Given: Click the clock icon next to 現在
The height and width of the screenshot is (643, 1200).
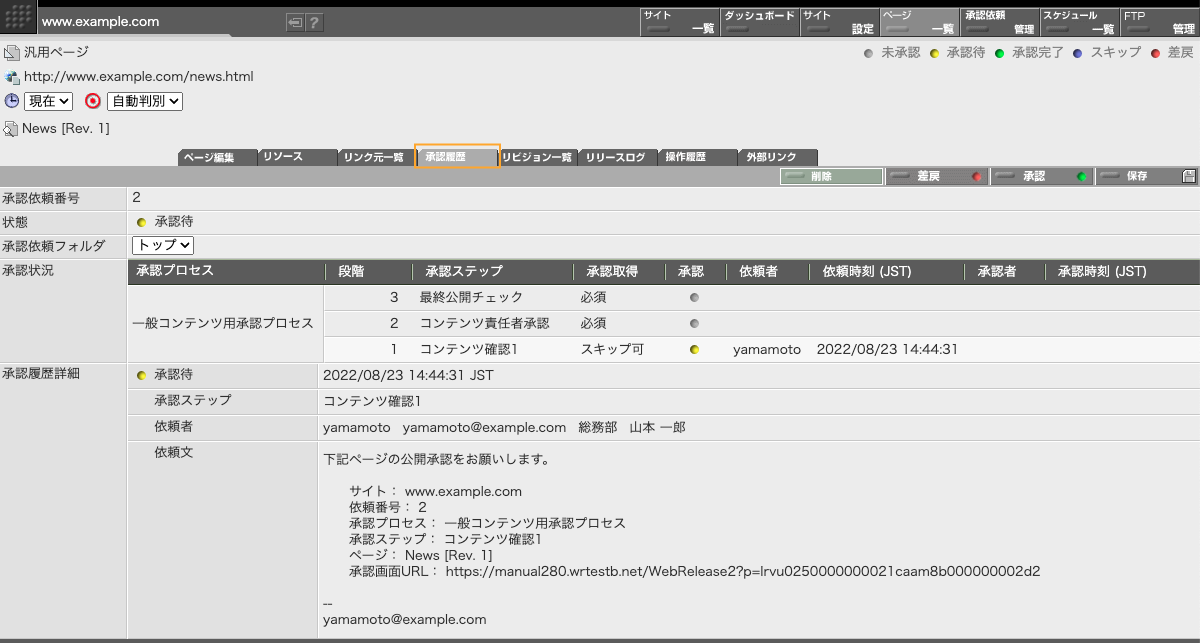Looking at the screenshot, I should pos(12,101).
